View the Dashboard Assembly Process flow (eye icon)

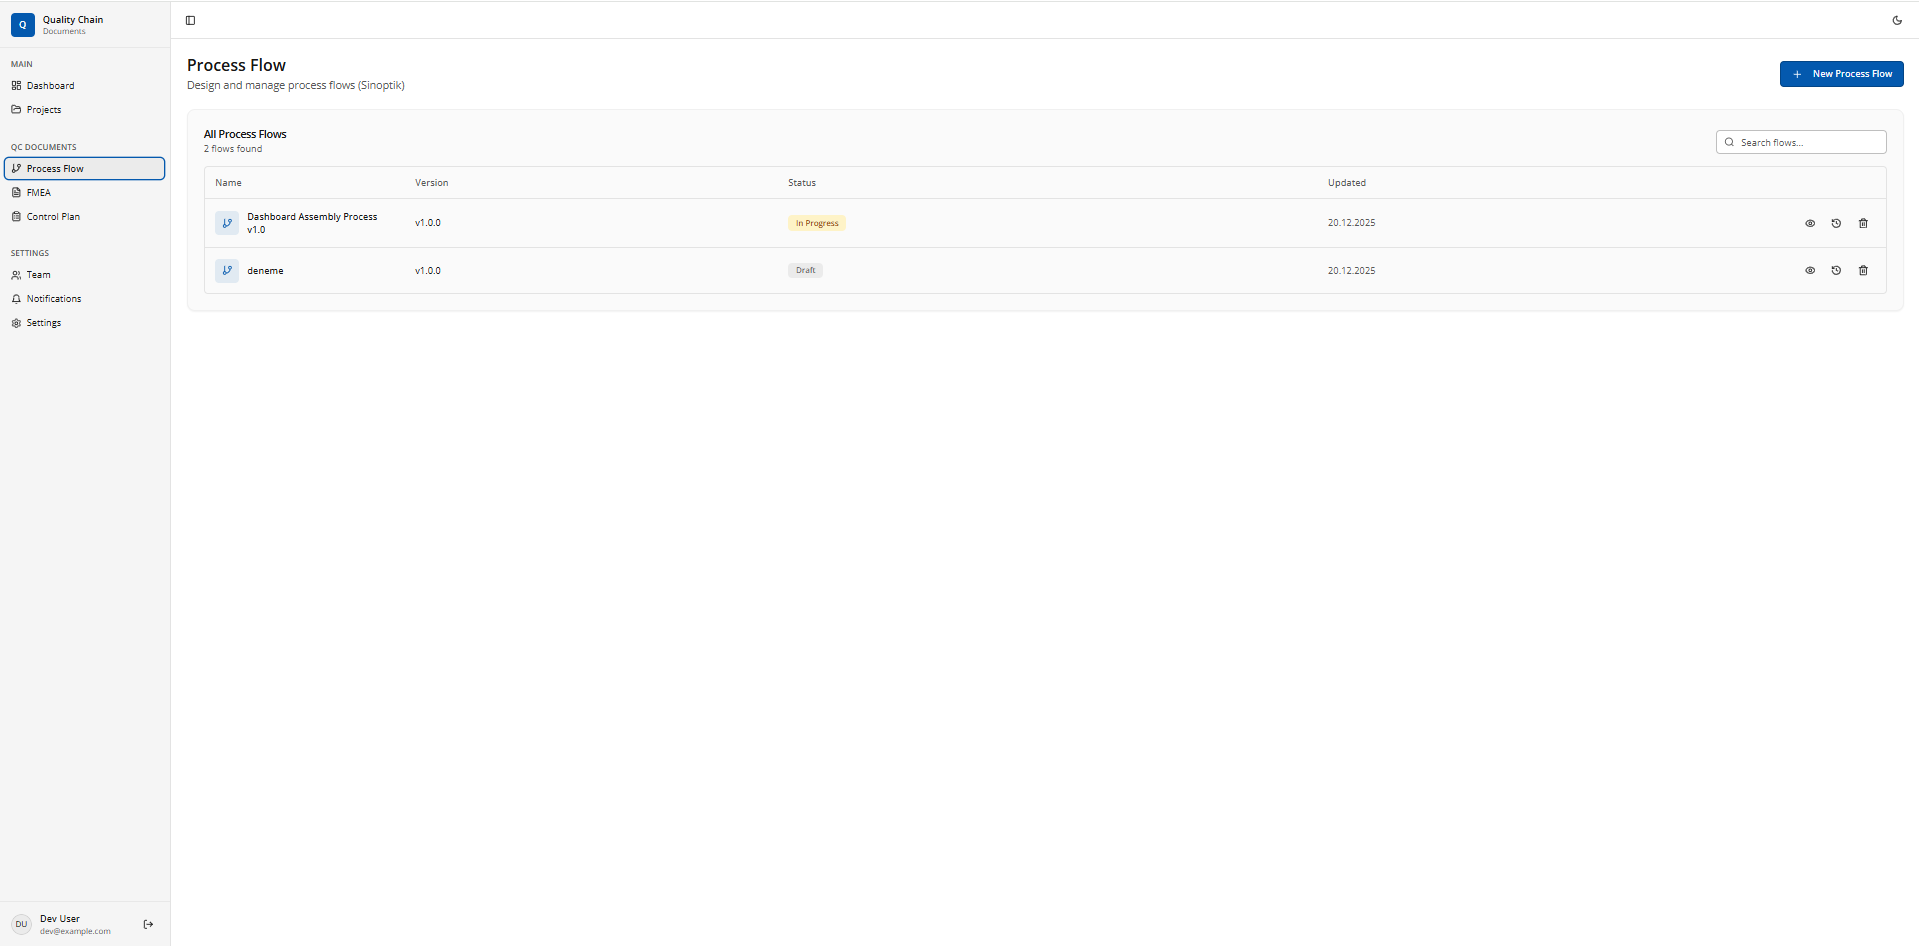(1810, 223)
